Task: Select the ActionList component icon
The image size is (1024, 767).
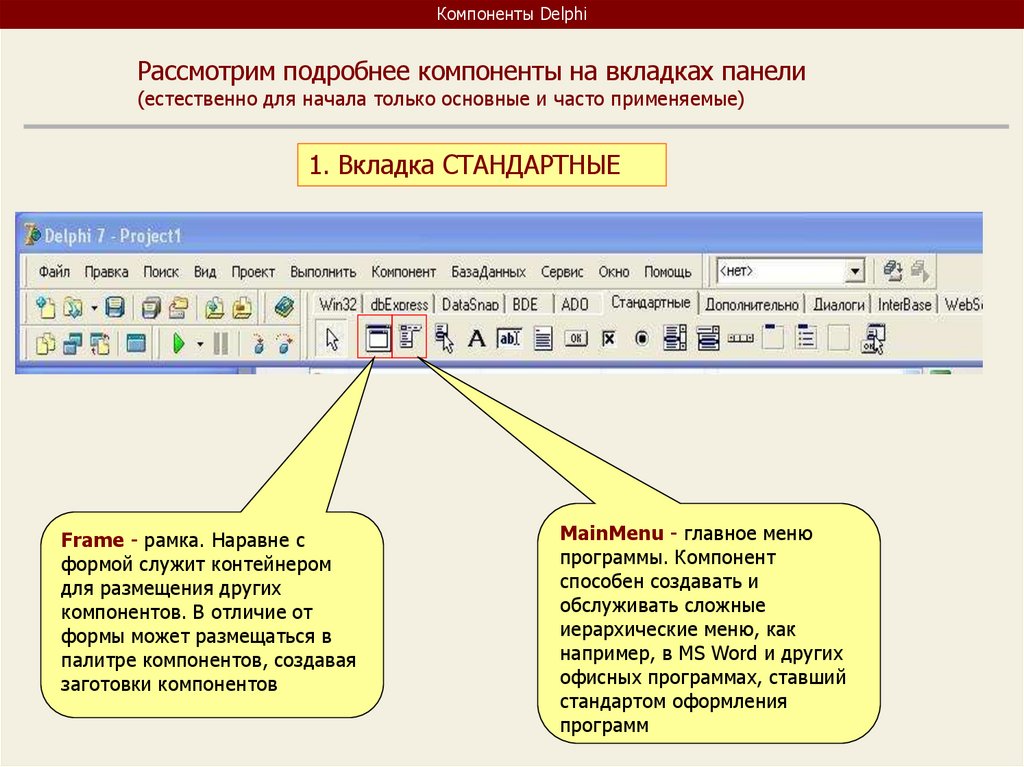Action: point(872,338)
